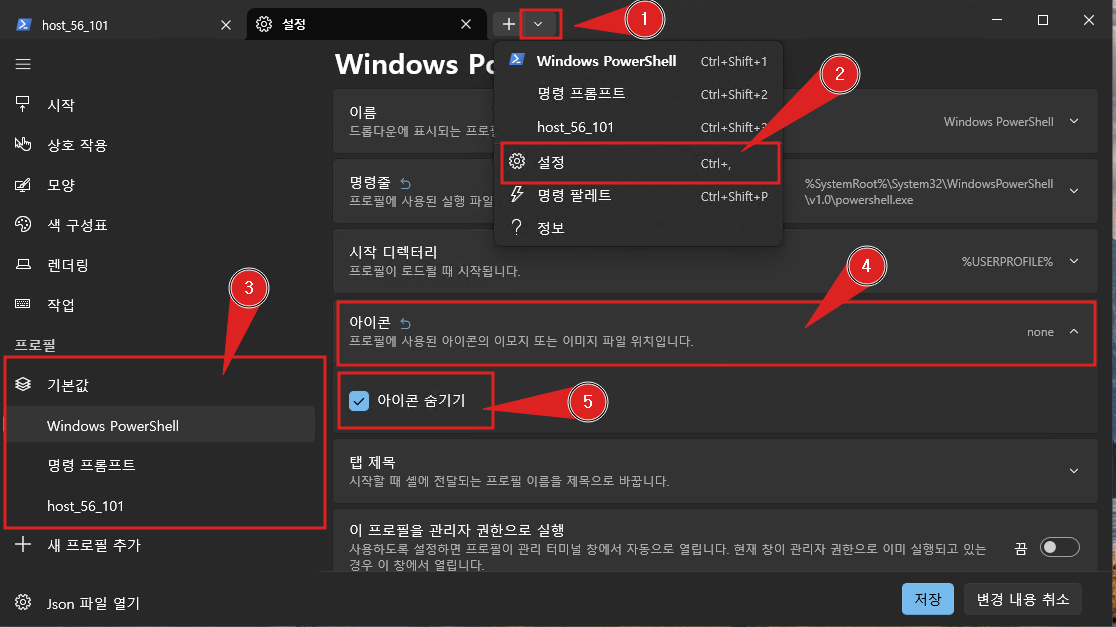Click the 모양 appearance icon
The height and width of the screenshot is (627, 1116).
(x=23, y=185)
